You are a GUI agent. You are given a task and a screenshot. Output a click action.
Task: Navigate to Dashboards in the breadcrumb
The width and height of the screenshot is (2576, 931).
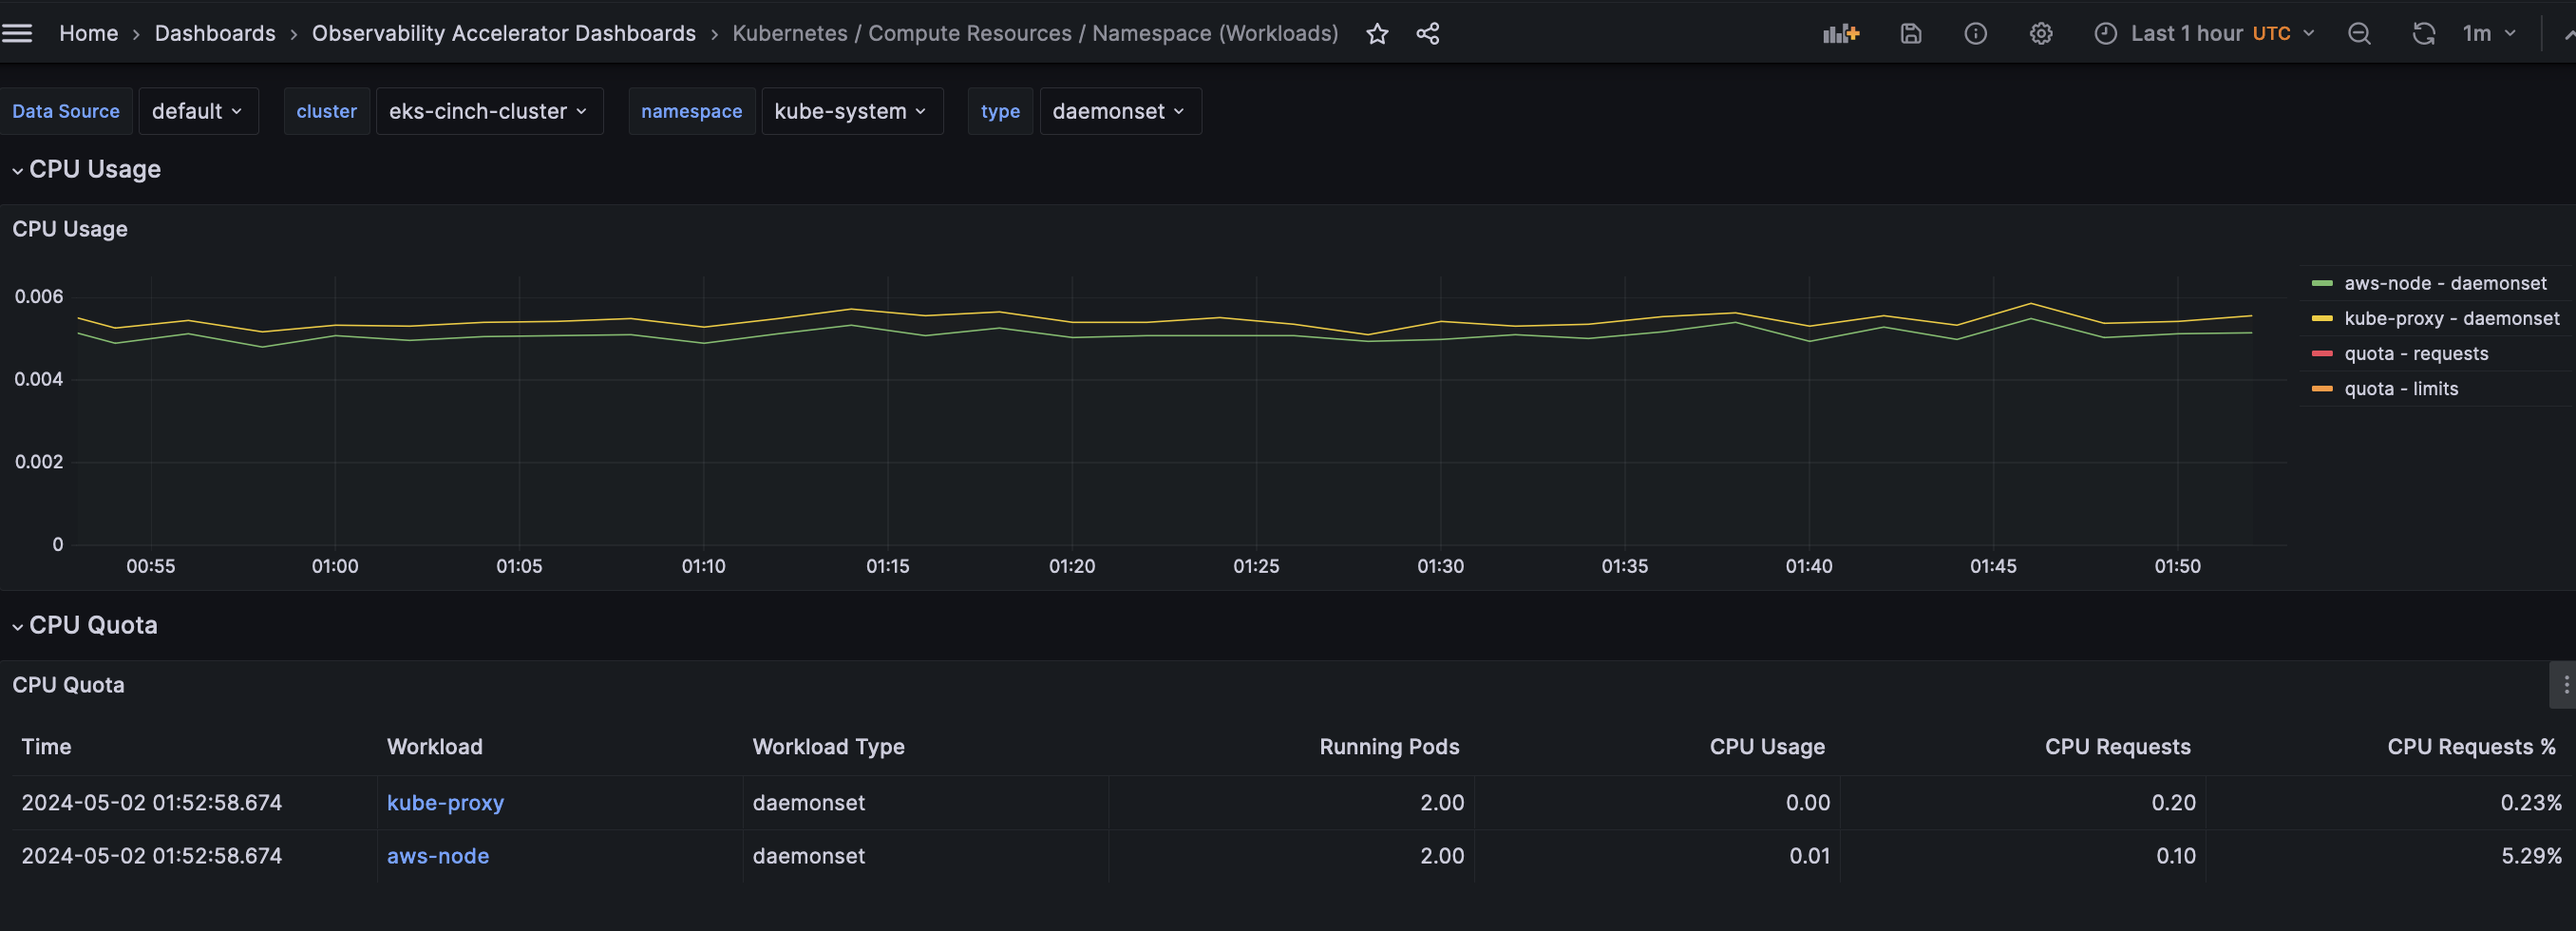(x=214, y=33)
